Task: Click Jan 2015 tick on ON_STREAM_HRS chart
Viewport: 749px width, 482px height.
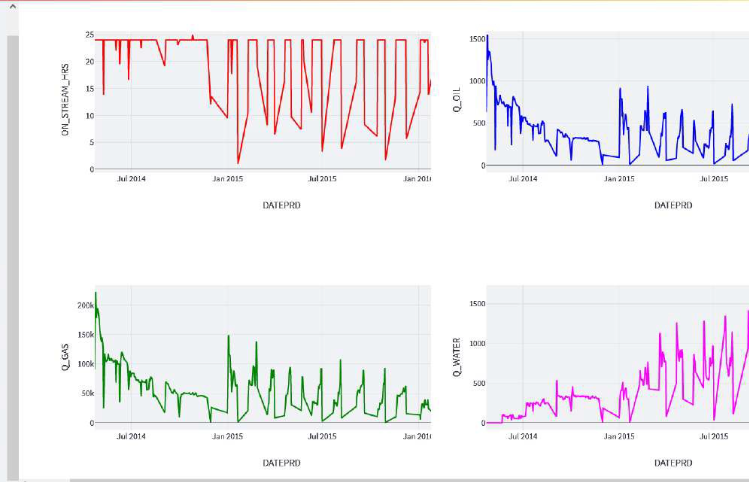Action: click(x=228, y=179)
